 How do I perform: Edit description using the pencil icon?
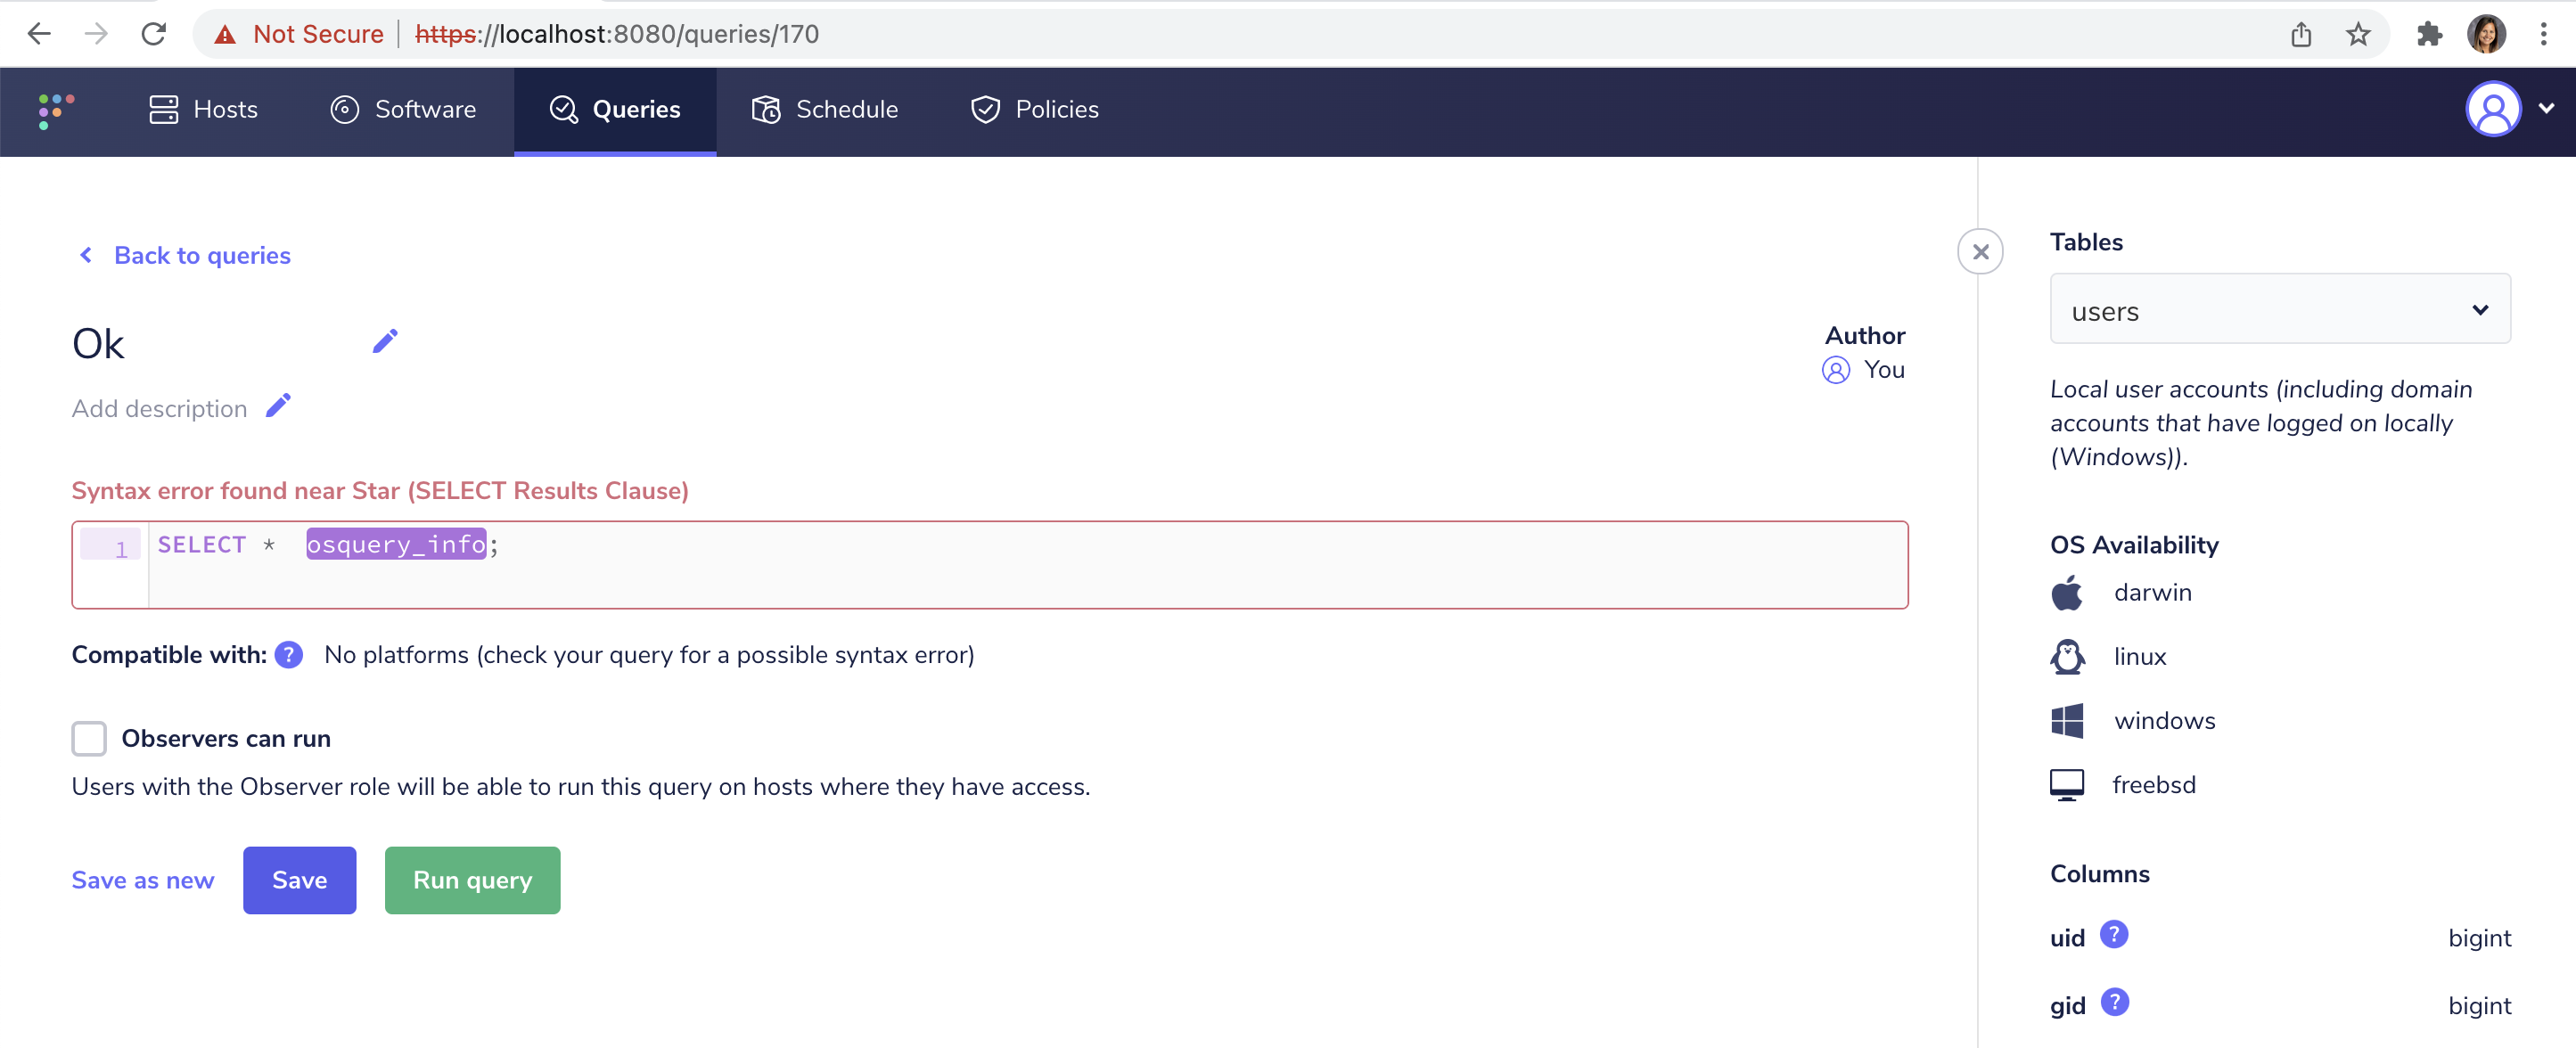coord(279,406)
